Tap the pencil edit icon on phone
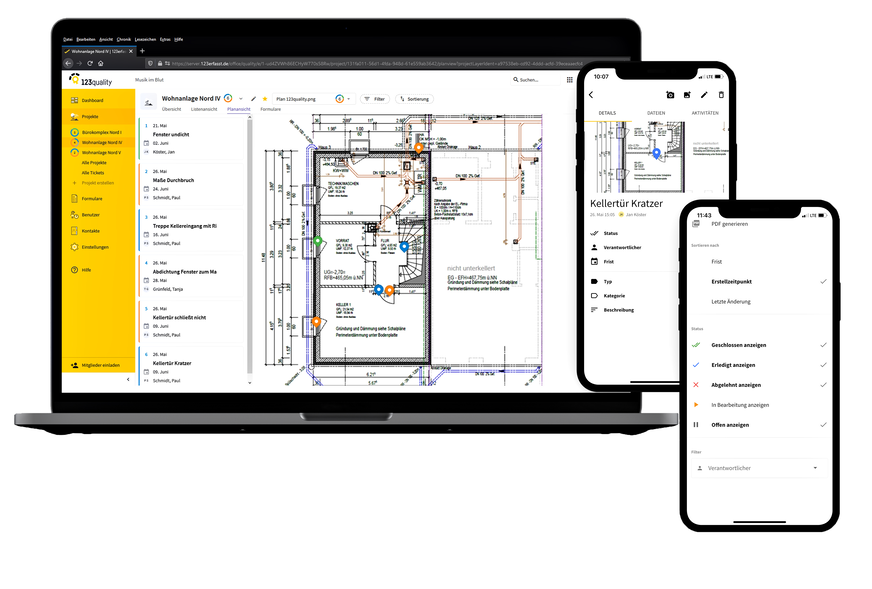The image size is (872, 589). [704, 95]
